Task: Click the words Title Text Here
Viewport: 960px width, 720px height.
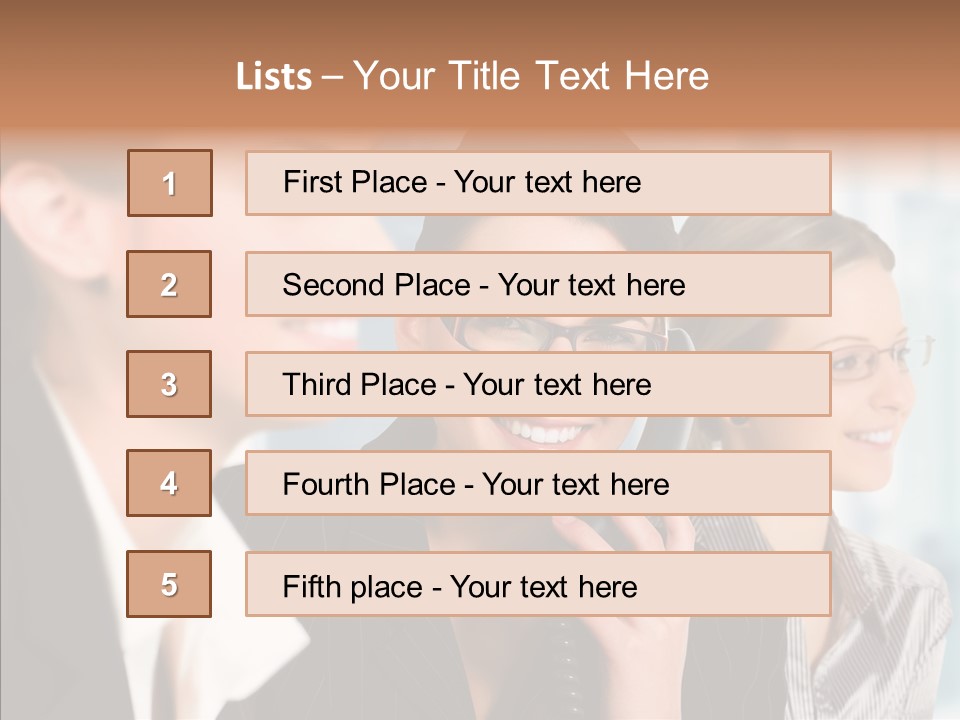Action: coord(578,76)
